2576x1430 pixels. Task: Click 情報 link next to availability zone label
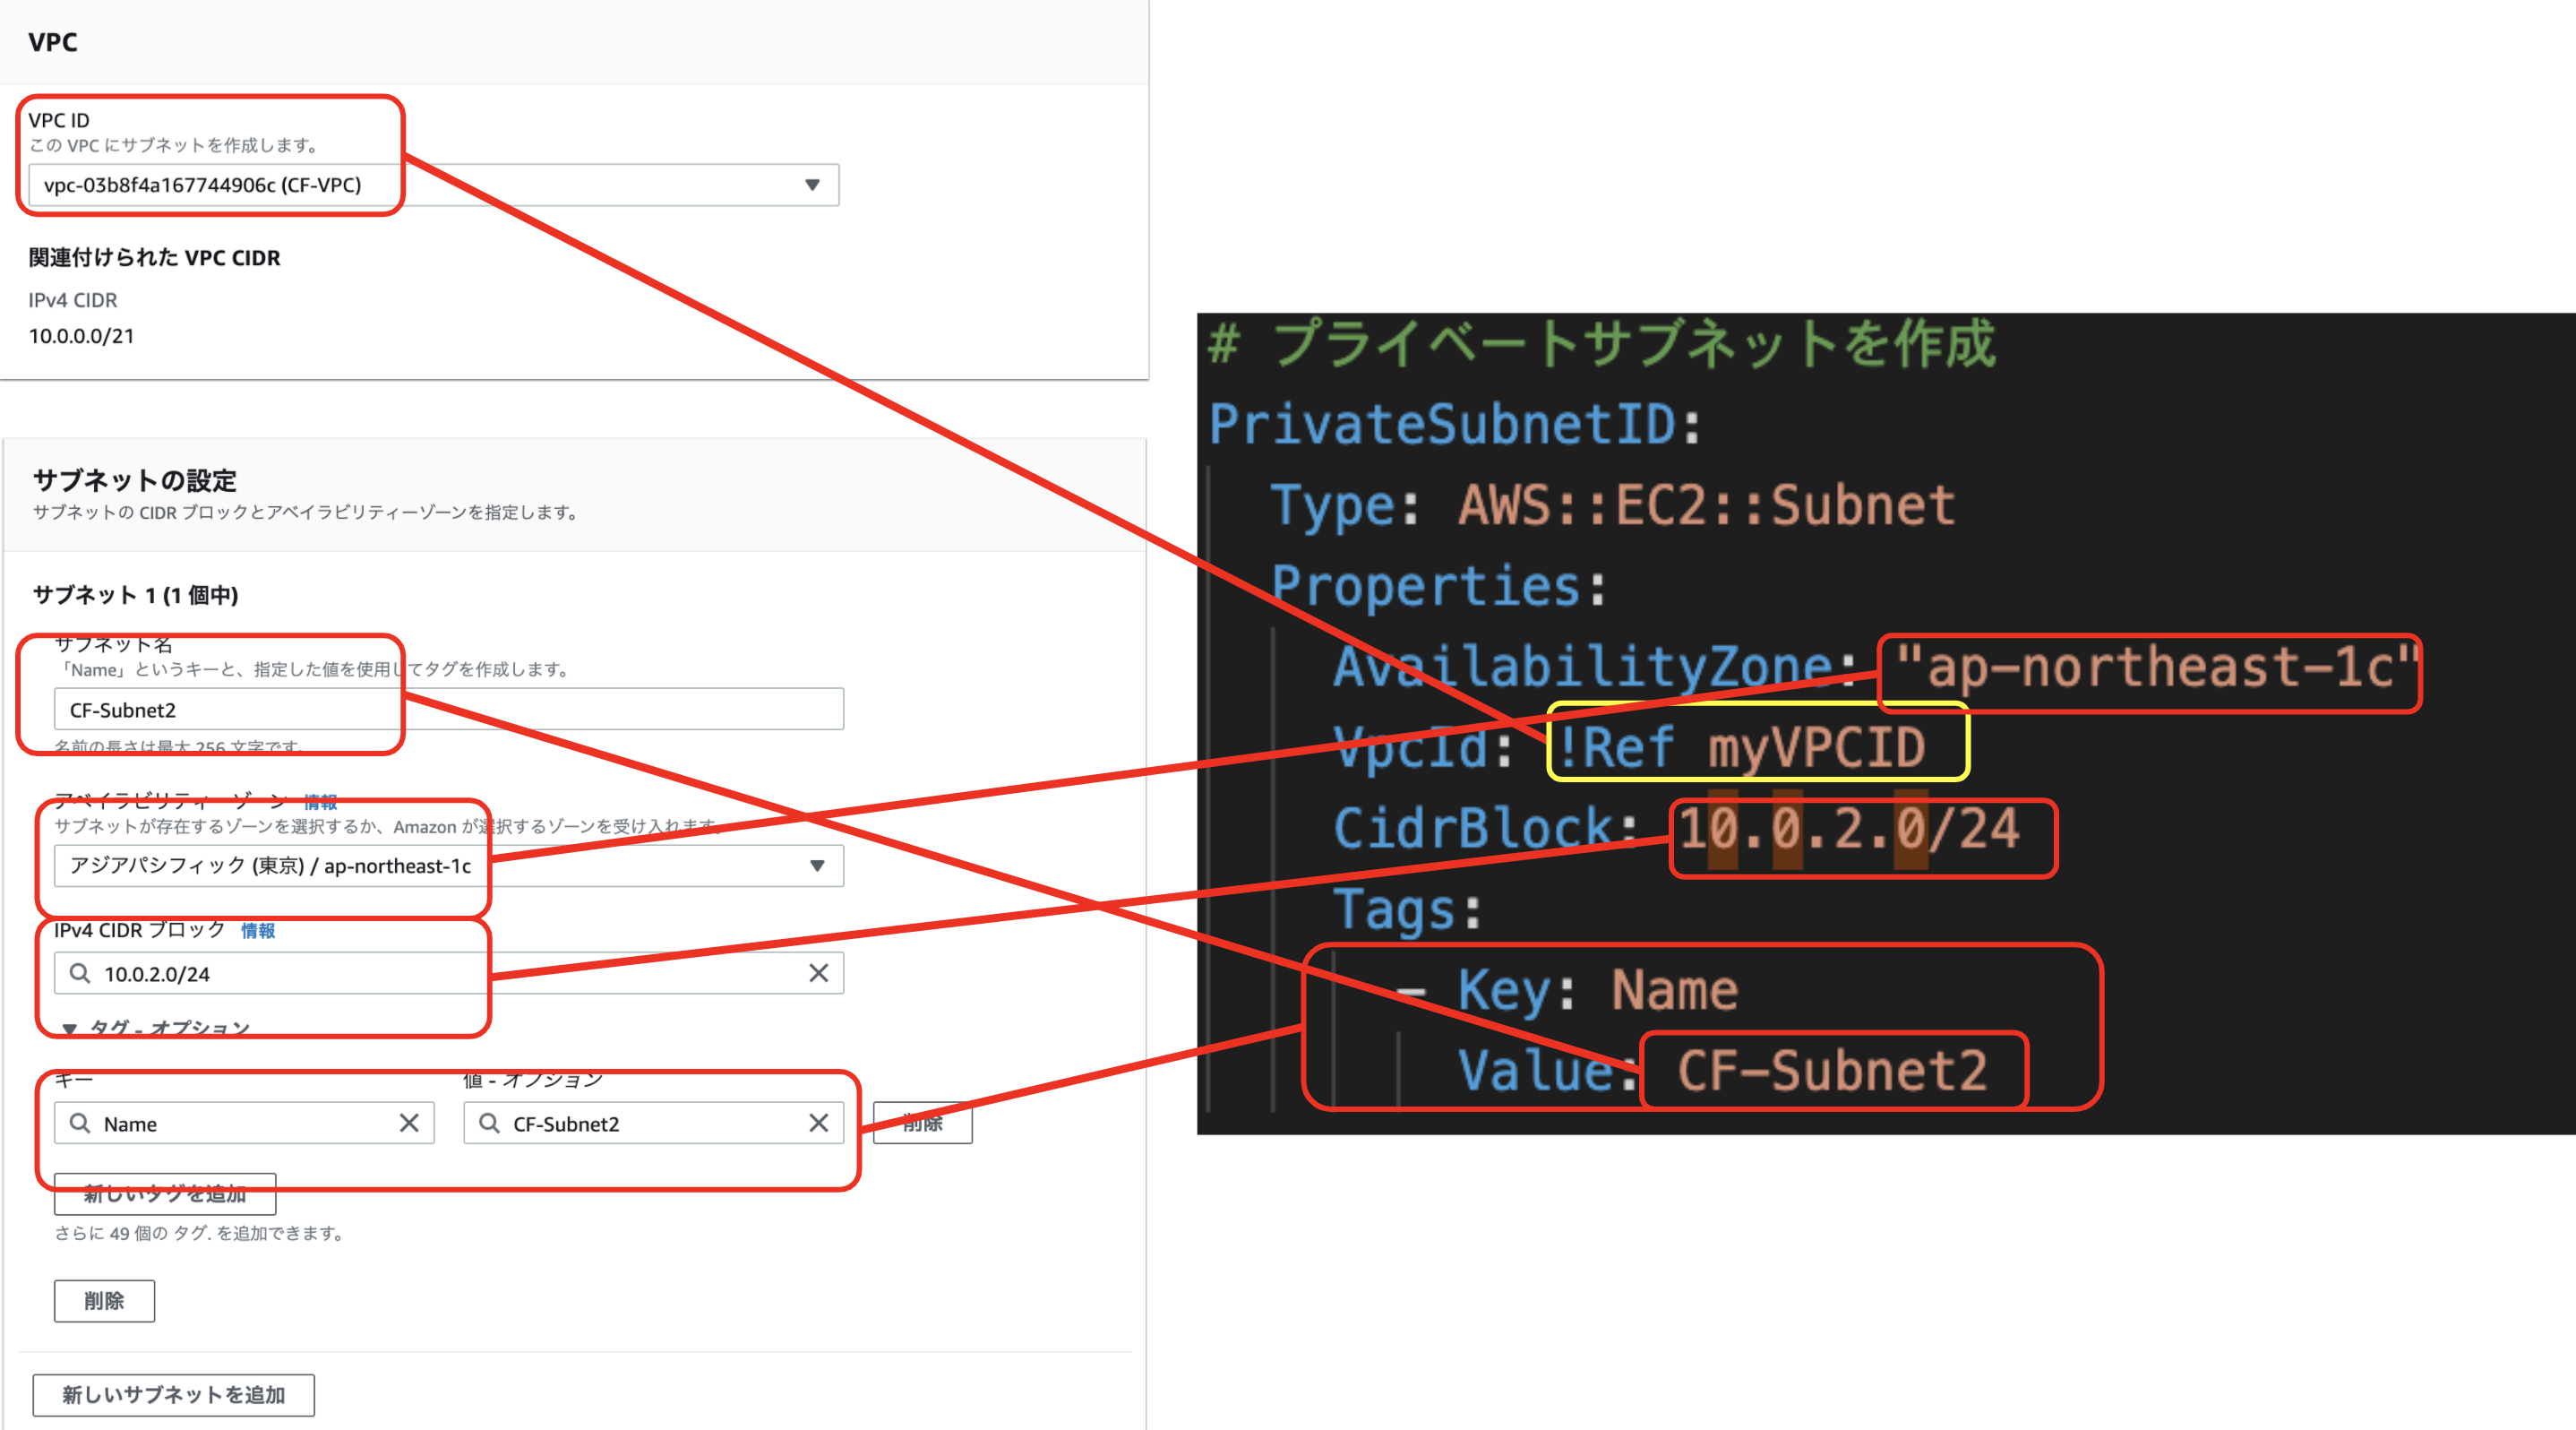[x=320, y=802]
